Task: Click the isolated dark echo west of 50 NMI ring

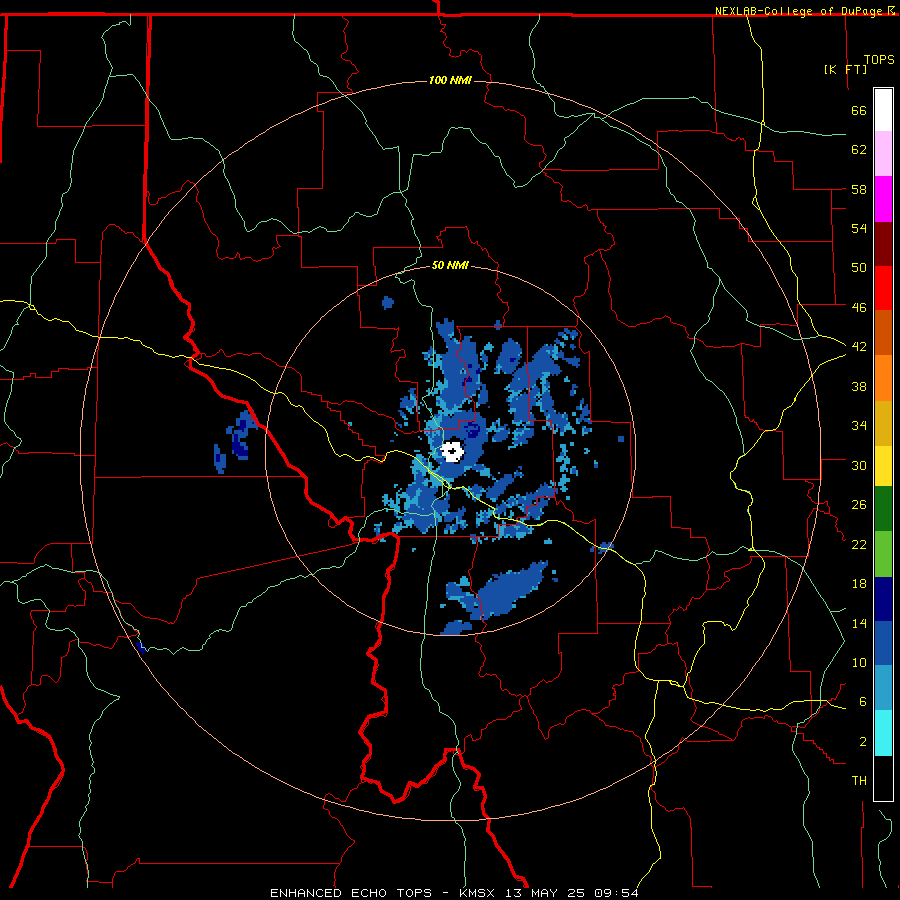Action: [241, 435]
